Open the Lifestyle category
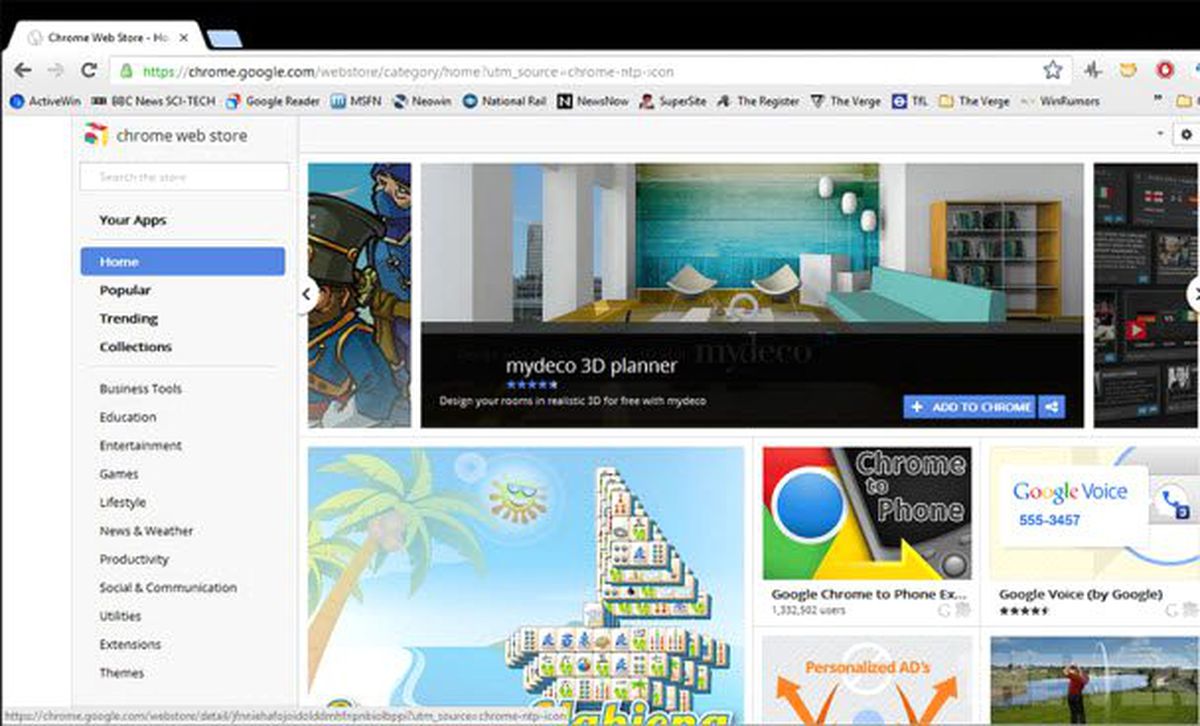This screenshot has height=726, width=1200. (123, 502)
